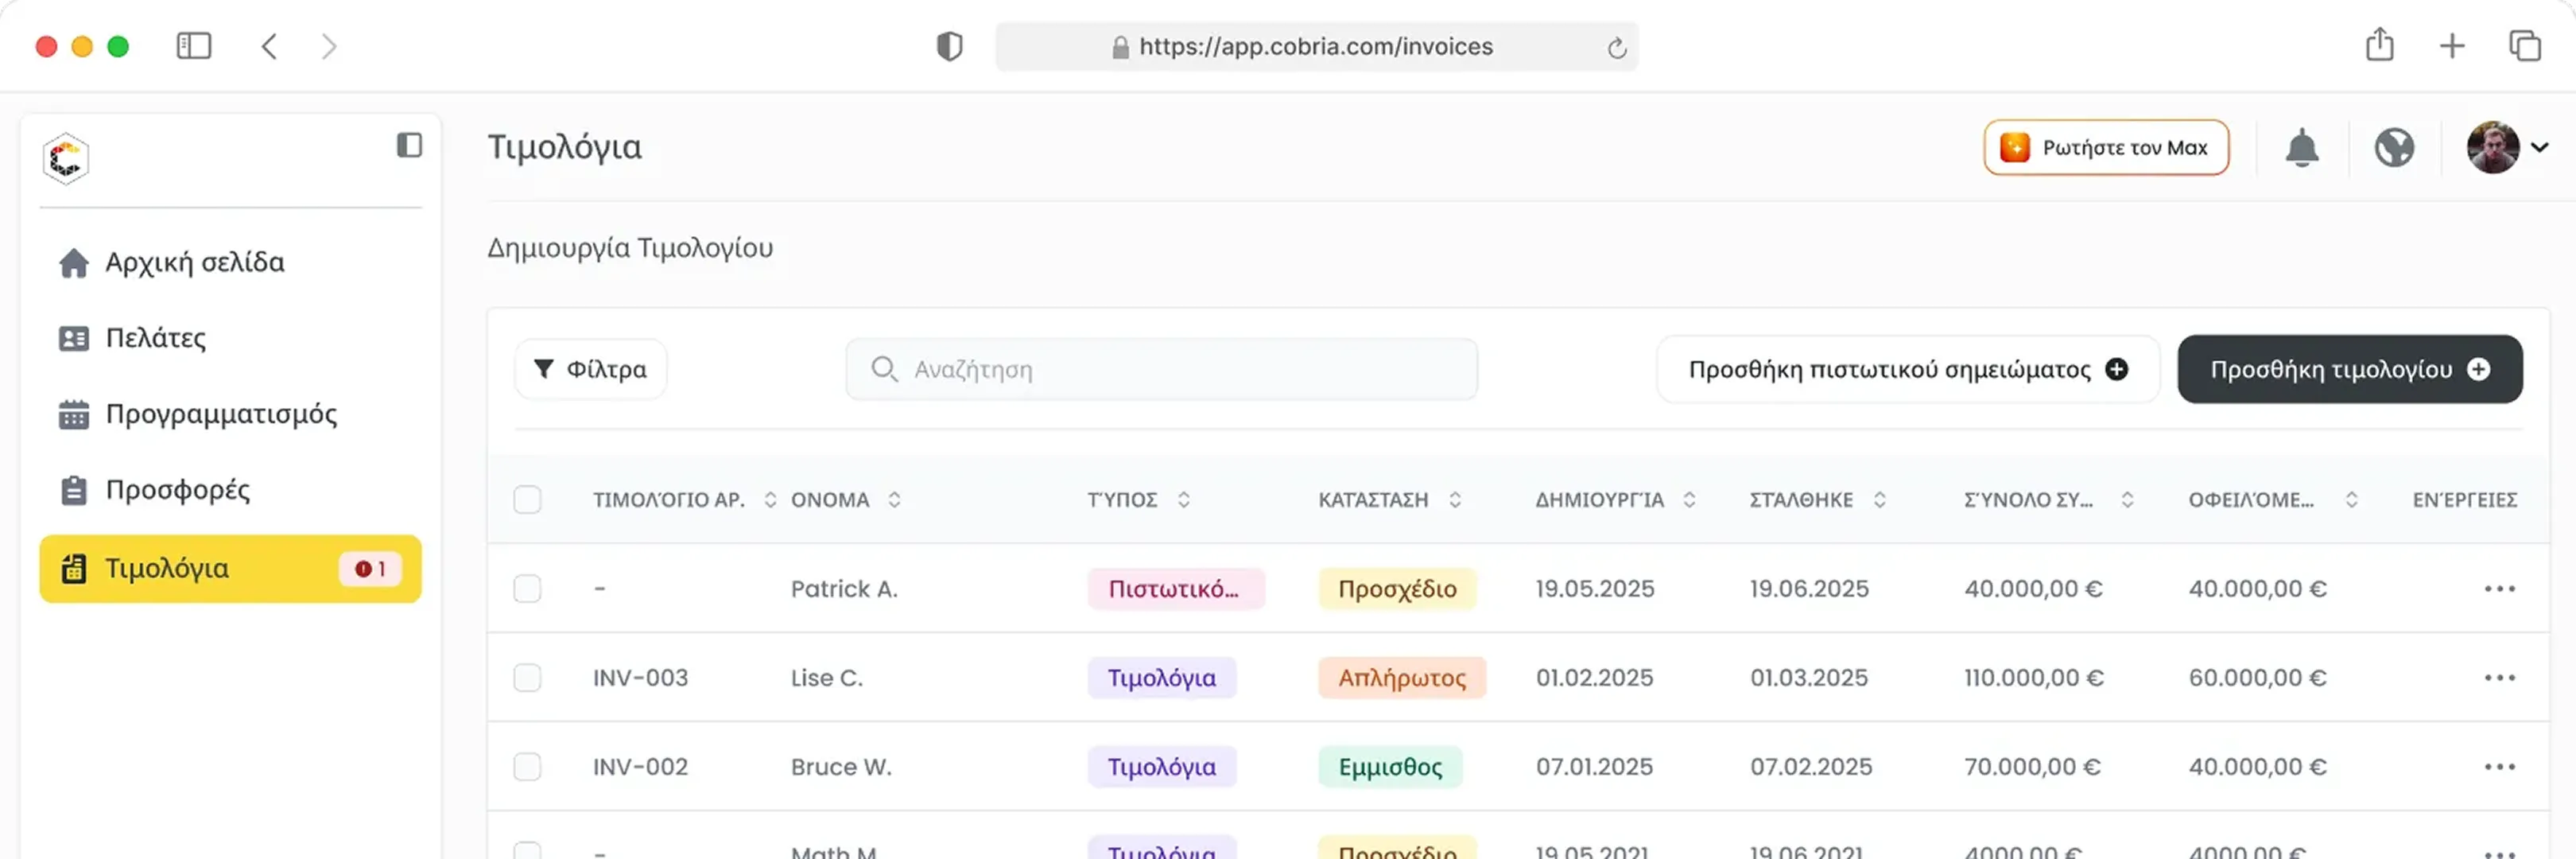2576x859 pixels.
Task: Click total amount 70.000,00 €
Action: (x=2032, y=767)
